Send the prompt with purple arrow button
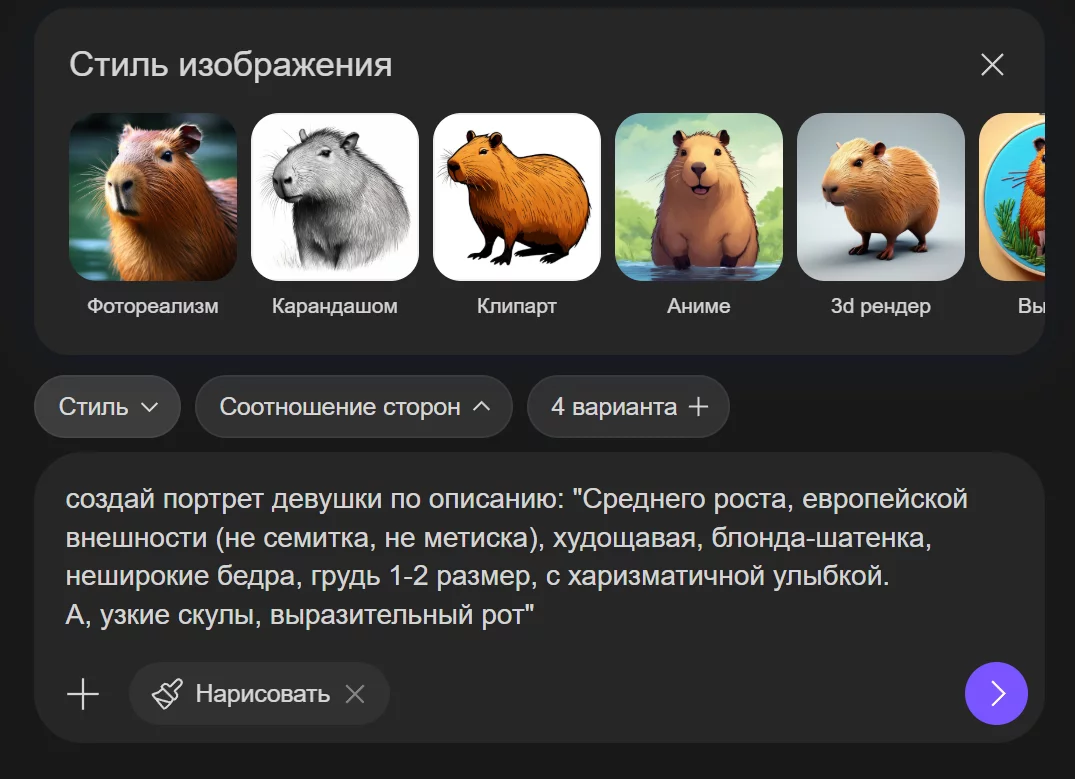1075x779 pixels. [x=996, y=693]
